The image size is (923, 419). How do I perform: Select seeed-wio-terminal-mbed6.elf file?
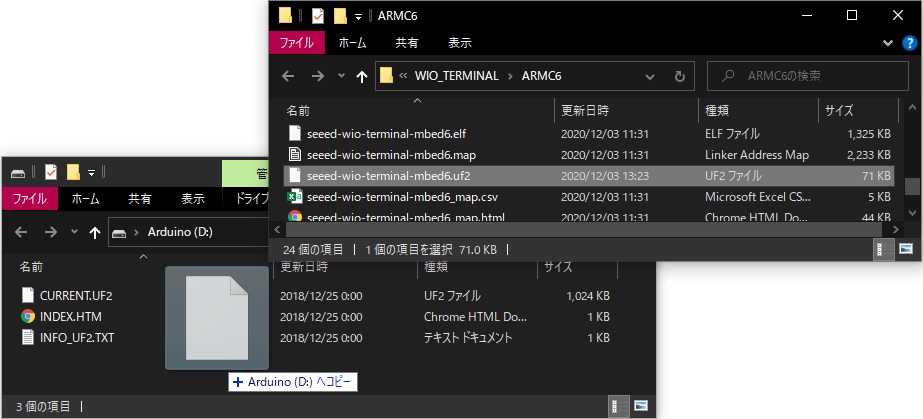[x=386, y=134]
